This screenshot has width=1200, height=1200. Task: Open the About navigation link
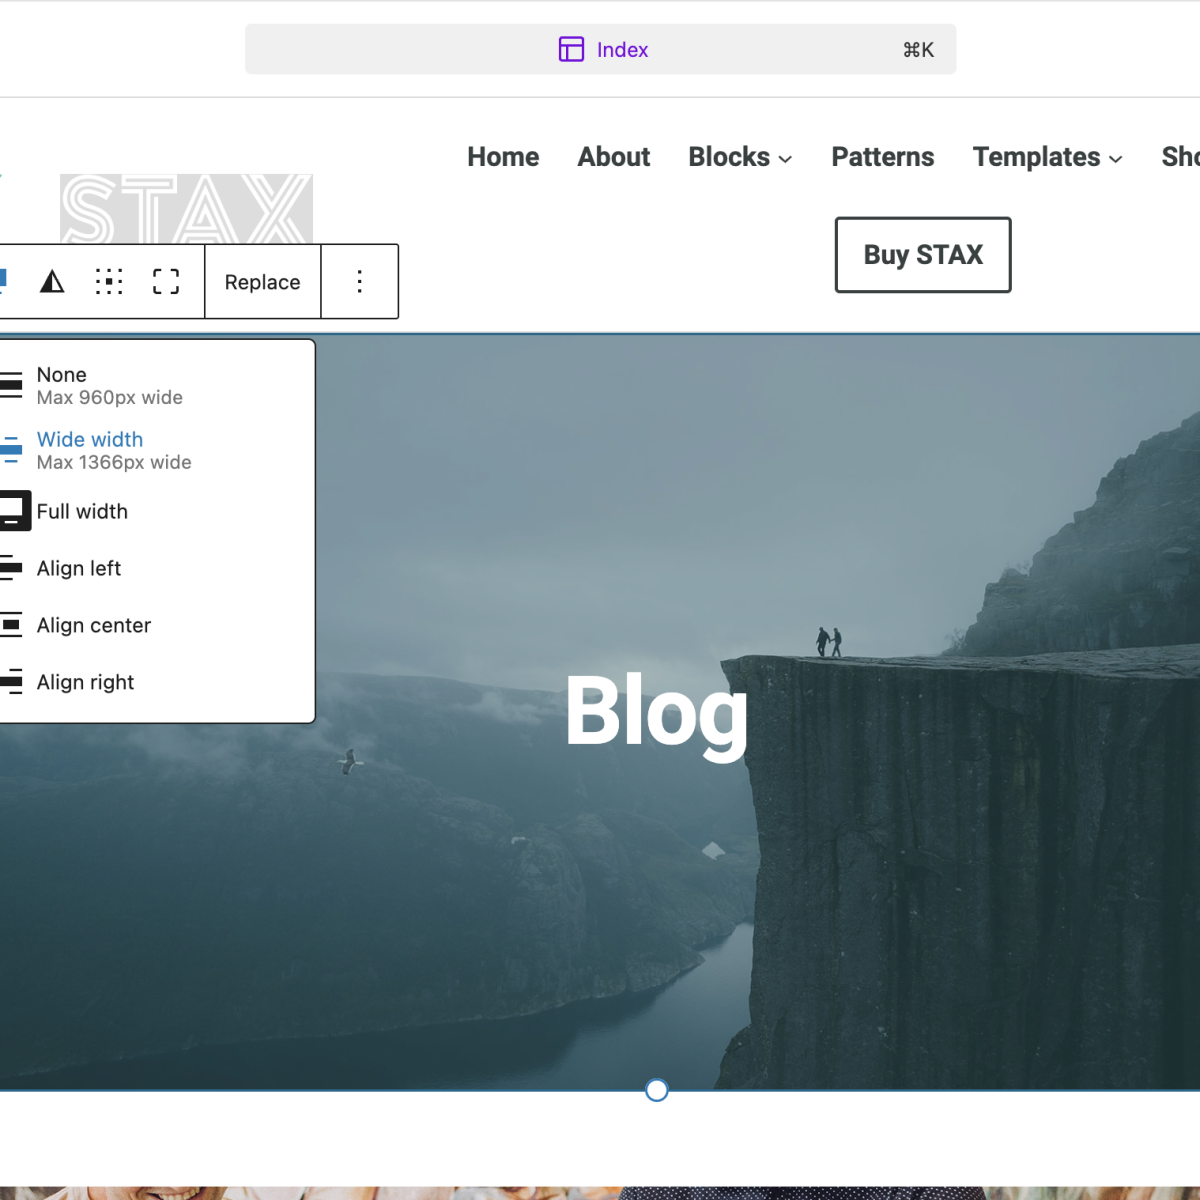tap(614, 157)
